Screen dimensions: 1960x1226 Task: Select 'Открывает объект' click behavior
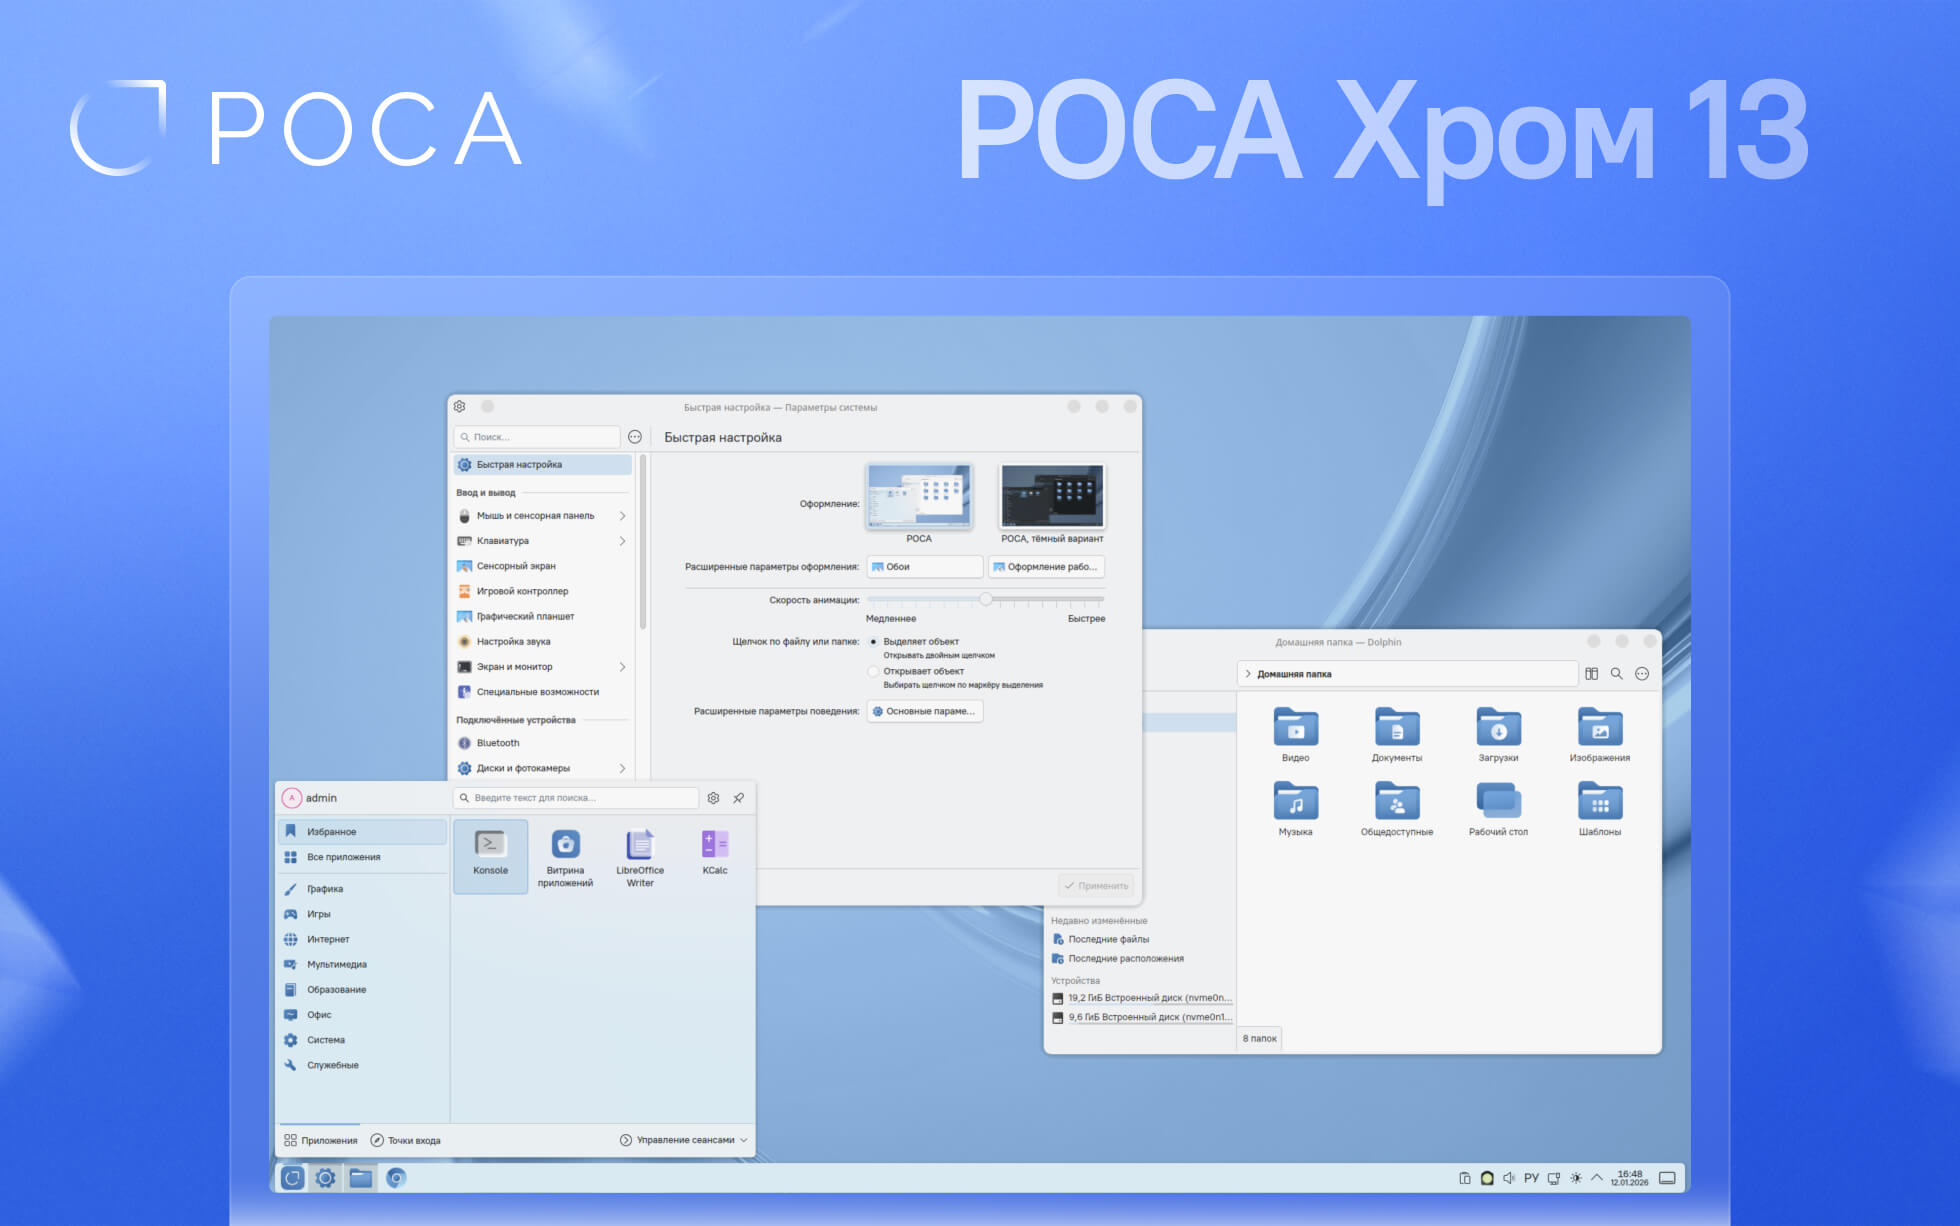pos(874,672)
